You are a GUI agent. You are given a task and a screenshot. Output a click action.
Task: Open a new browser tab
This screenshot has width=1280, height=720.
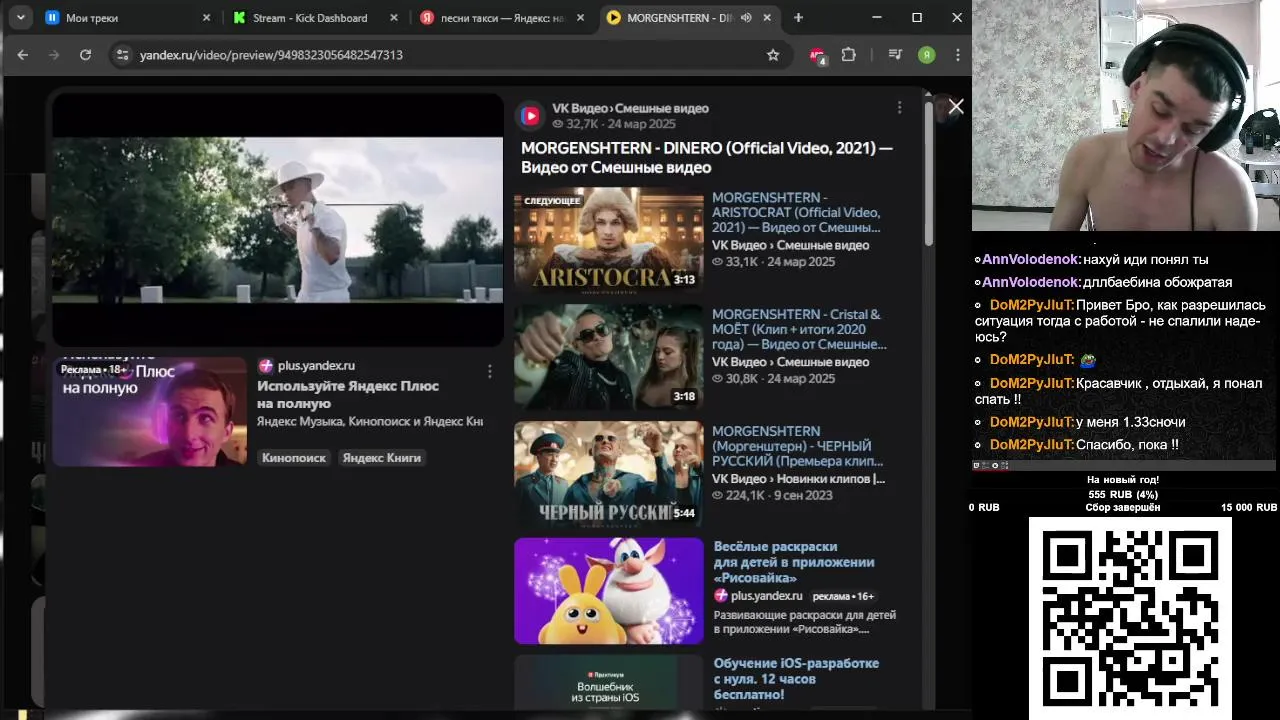798,17
